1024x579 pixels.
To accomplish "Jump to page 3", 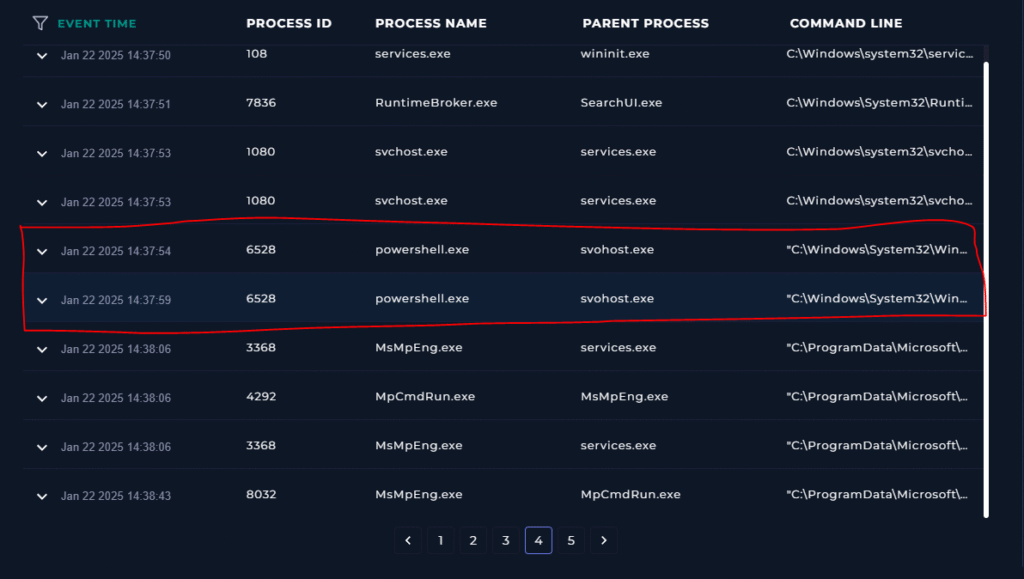I will (506, 540).
